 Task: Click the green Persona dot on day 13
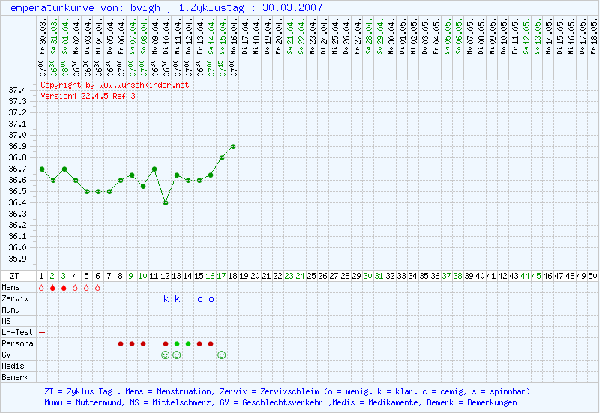[177, 343]
